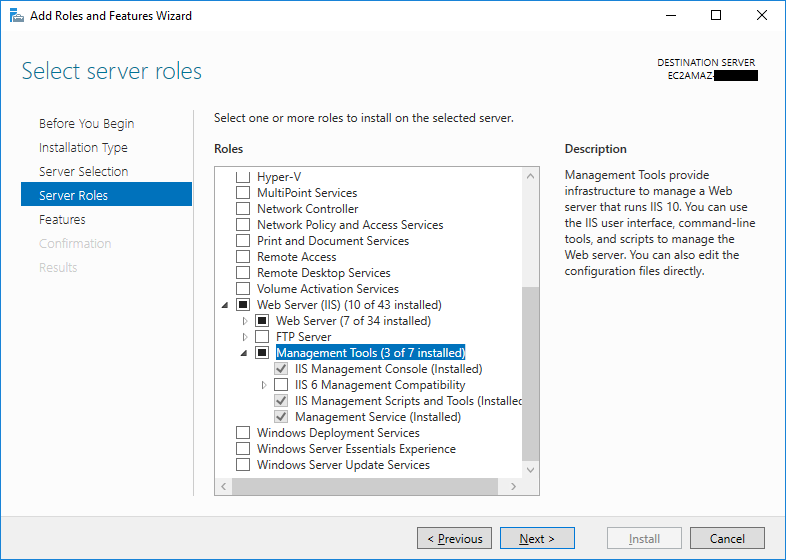Enable Windows Deployment Services checkbox

coord(243,433)
